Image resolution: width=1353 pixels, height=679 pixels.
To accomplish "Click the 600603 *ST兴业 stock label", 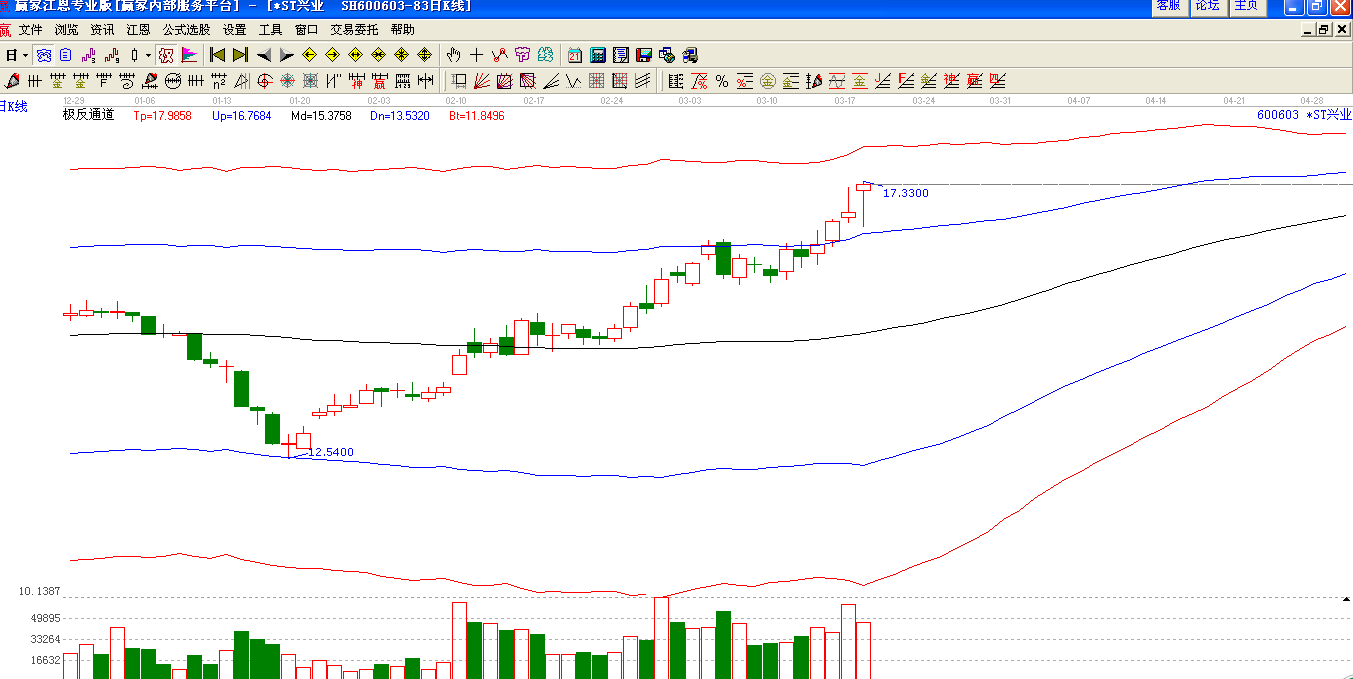I will (x=1304, y=115).
